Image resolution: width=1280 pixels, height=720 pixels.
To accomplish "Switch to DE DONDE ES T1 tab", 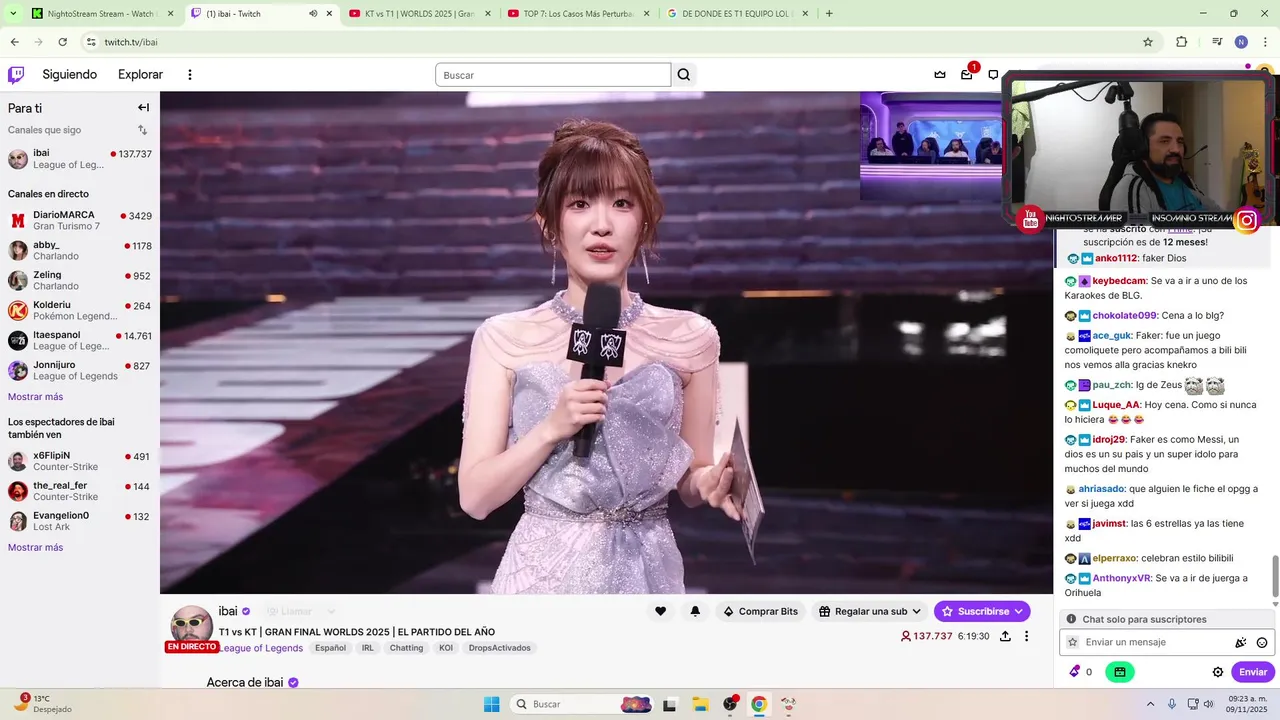I will tap(736, 14).
